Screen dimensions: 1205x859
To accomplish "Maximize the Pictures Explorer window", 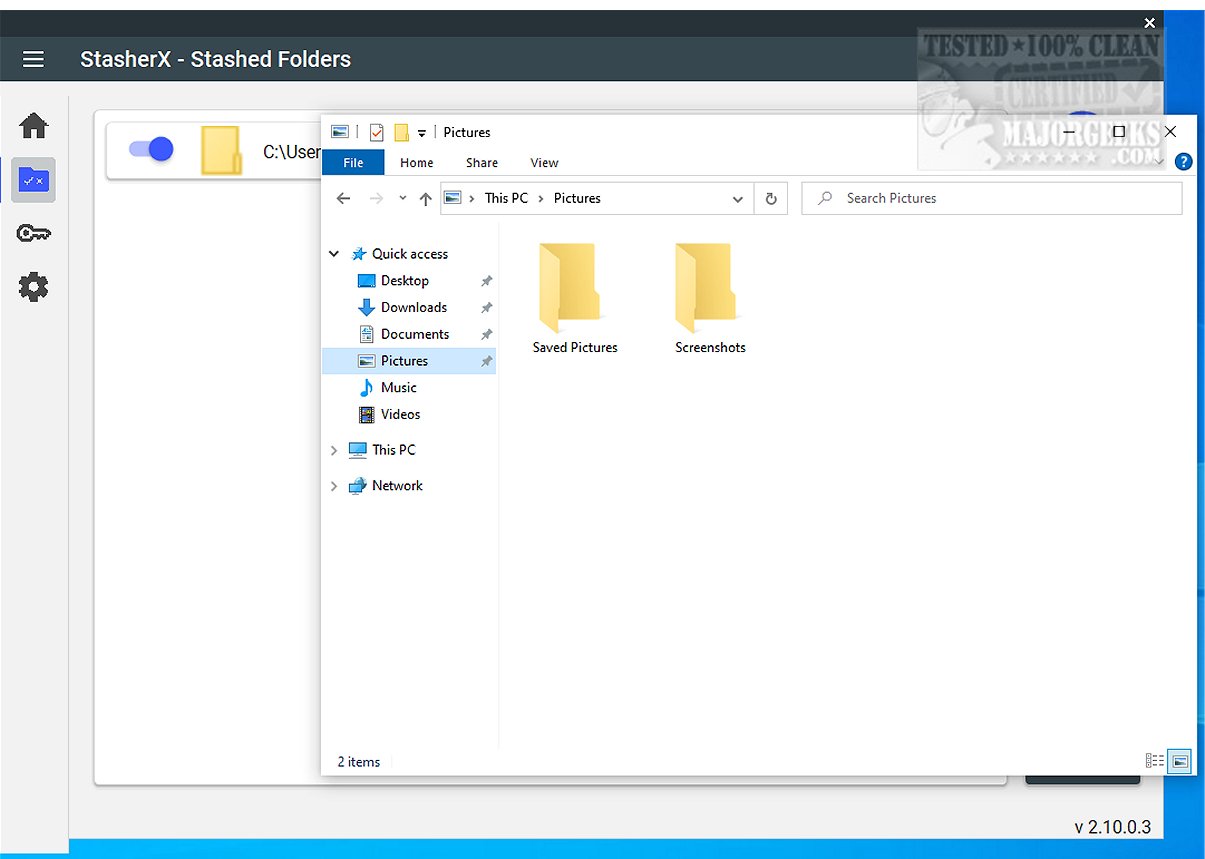I will point(1119,132).
